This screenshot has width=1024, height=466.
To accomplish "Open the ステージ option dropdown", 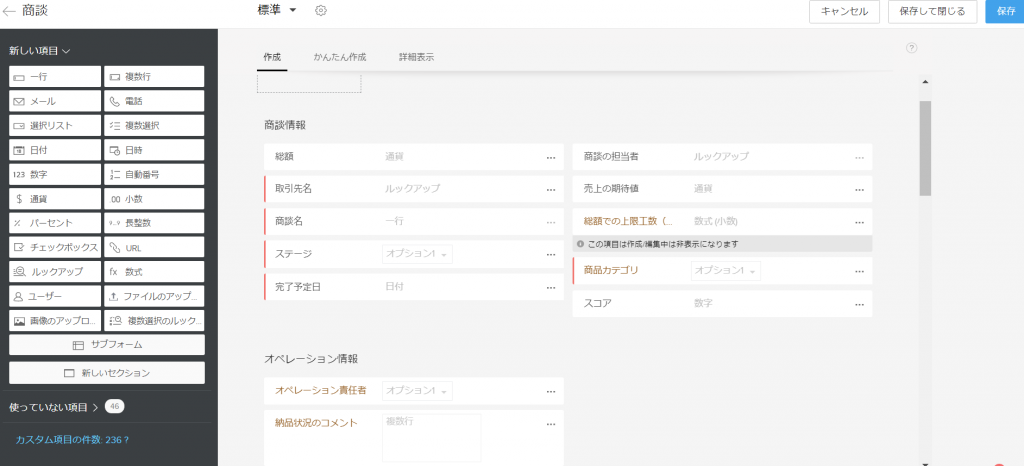I will tap(417, 254).
